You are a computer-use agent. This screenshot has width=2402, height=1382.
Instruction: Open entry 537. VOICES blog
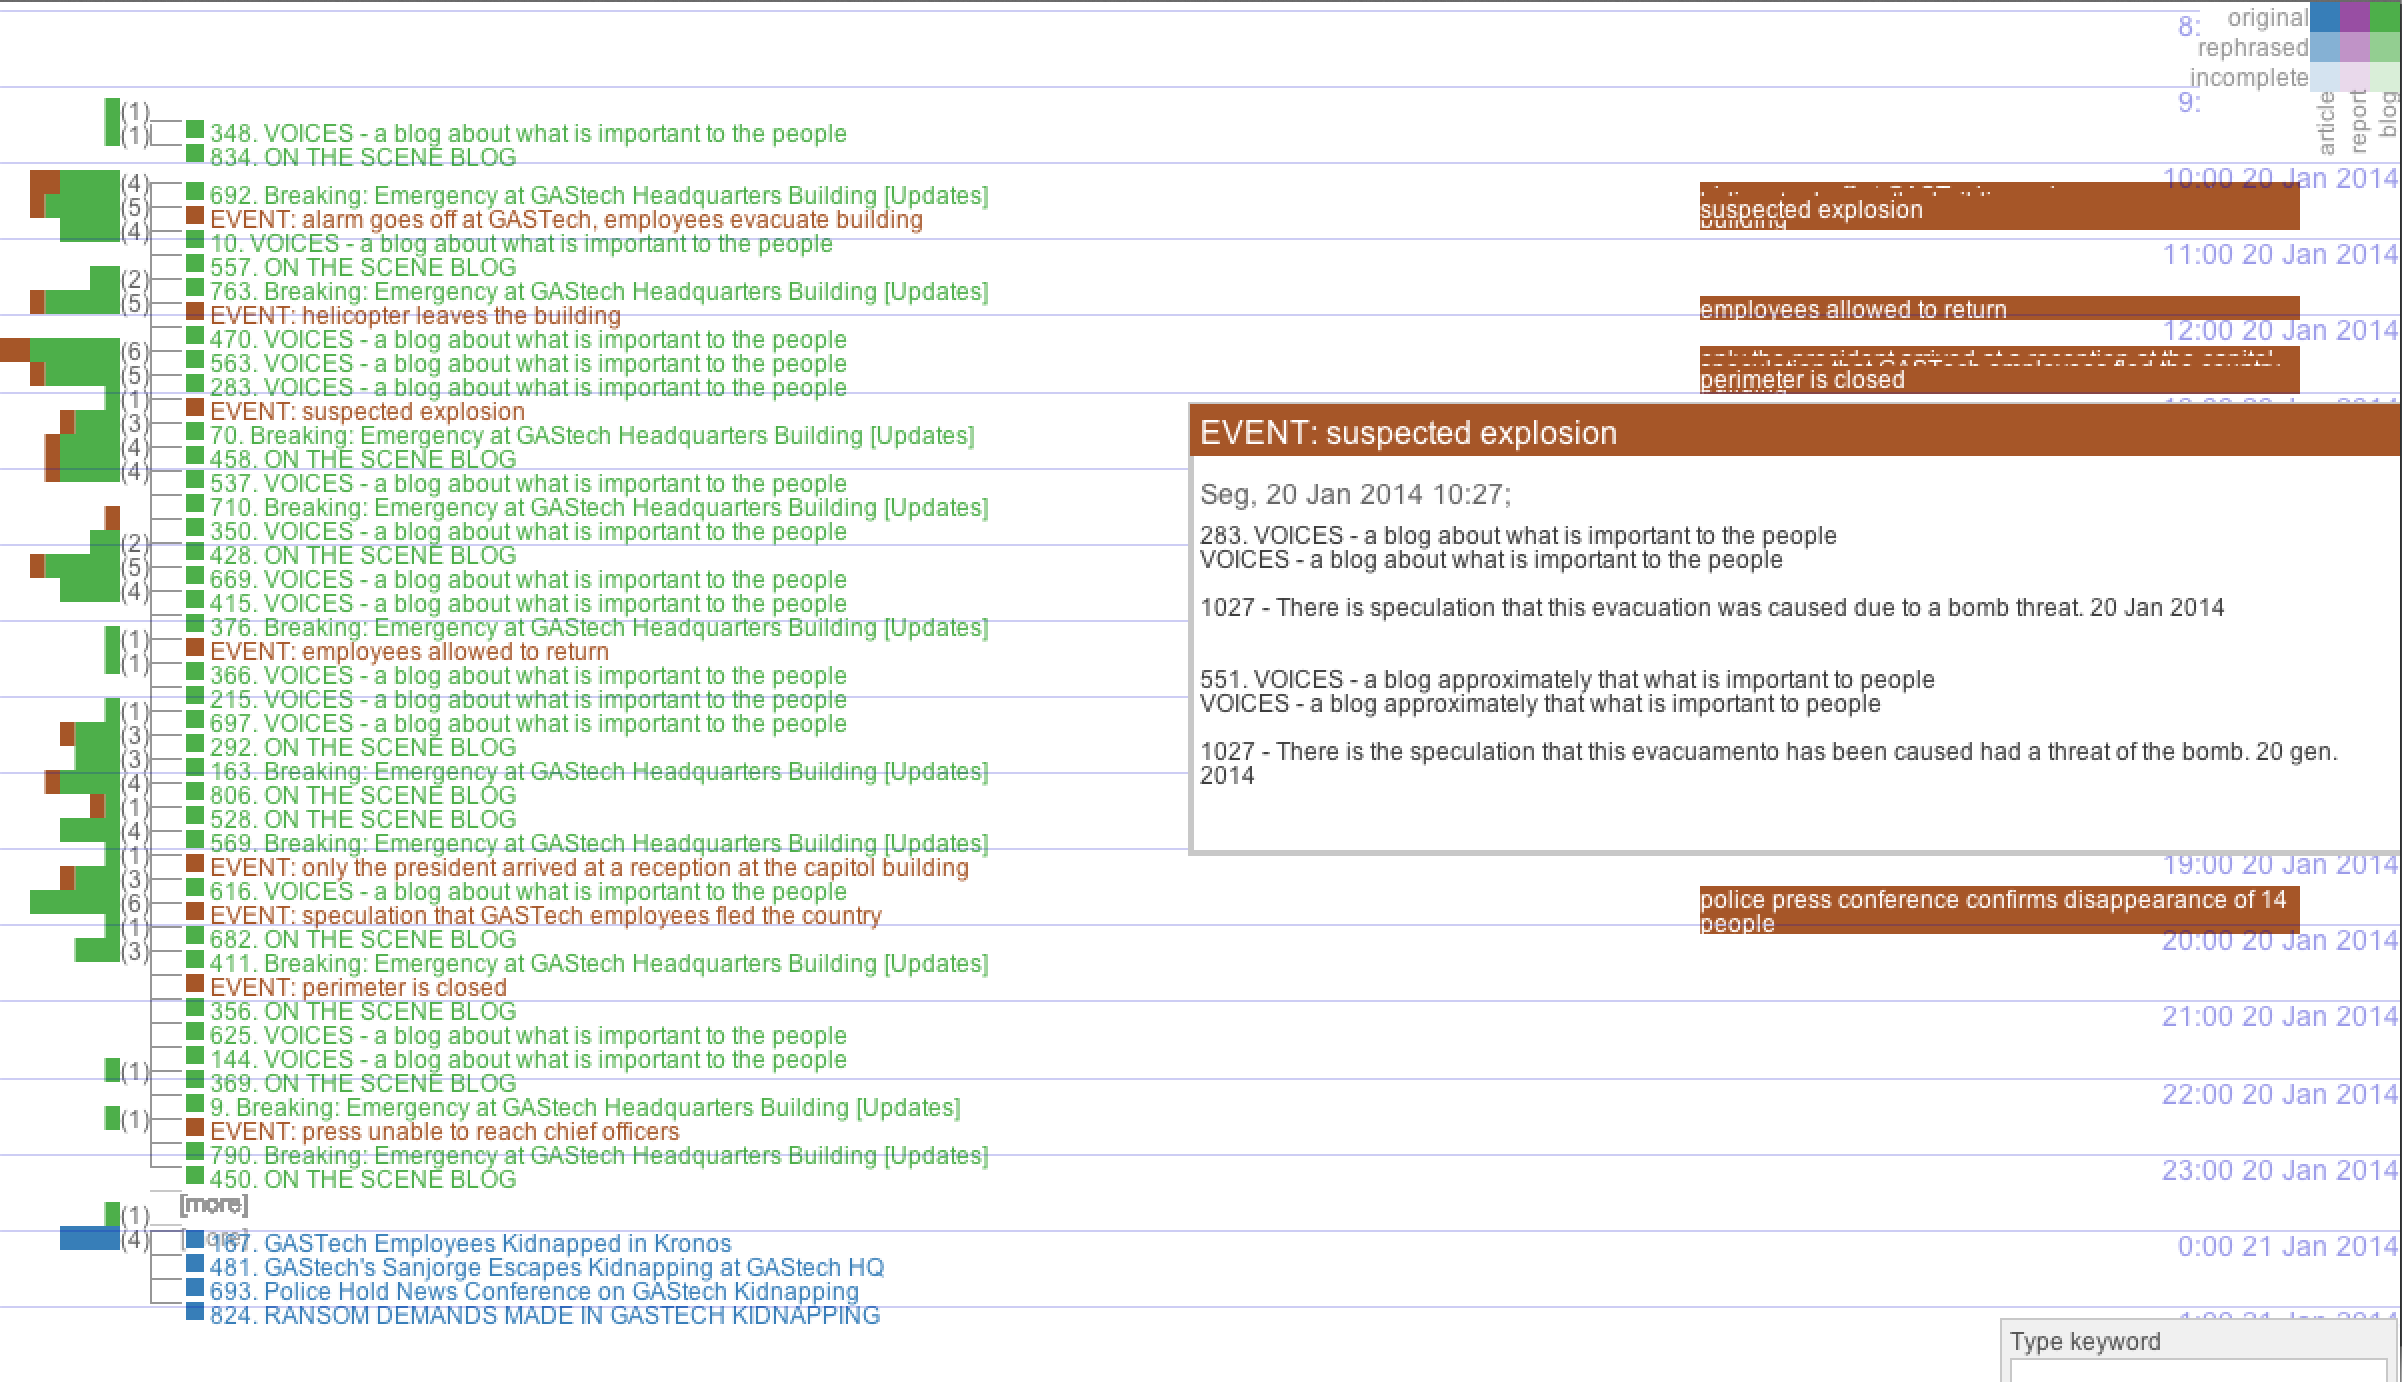[528, 483]
